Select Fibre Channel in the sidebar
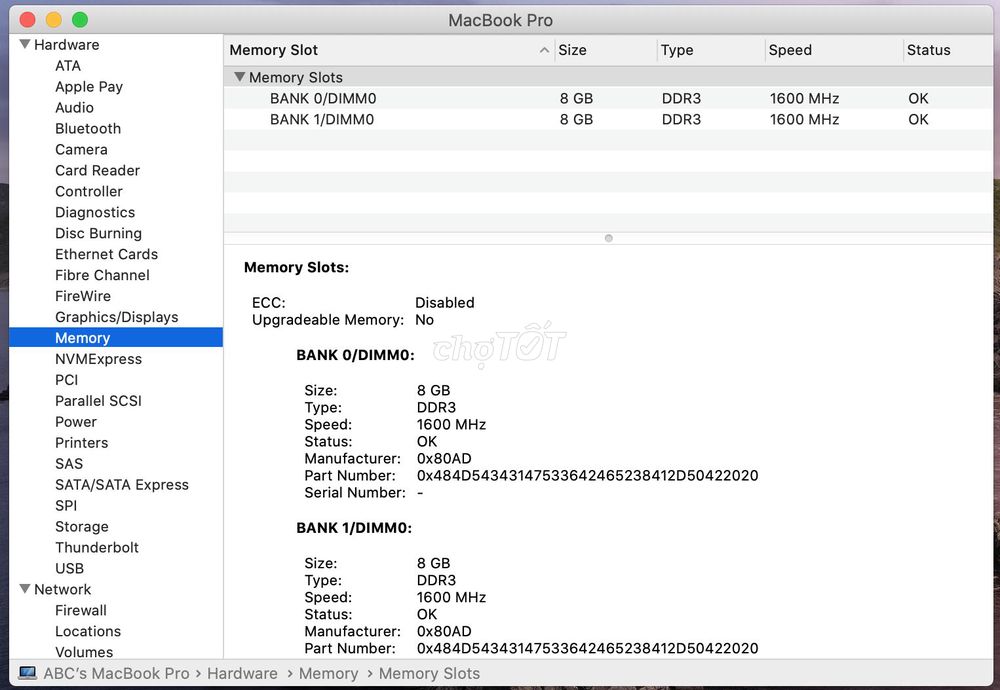This screenshot has width=1000, height=690. tap(102, 275)
